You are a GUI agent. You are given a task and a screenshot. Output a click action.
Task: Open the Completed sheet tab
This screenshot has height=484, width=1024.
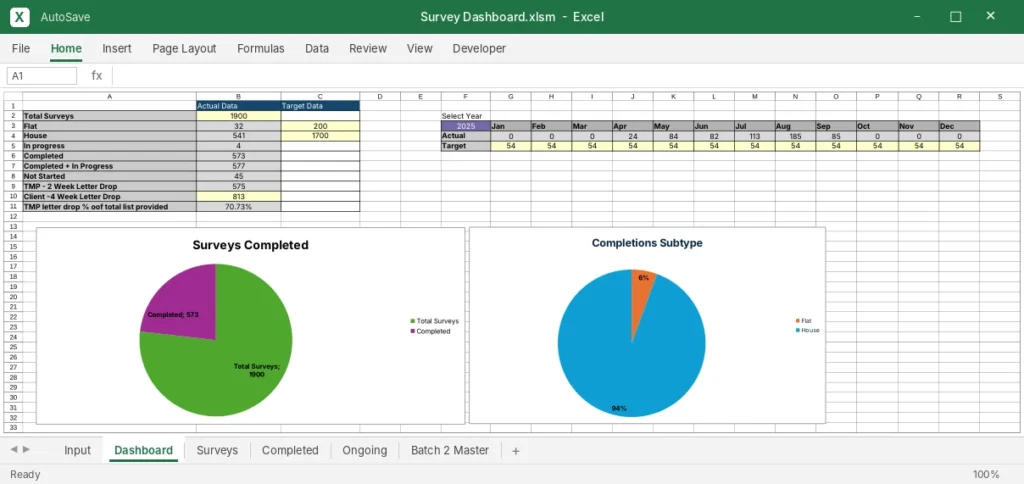click(x=290, y=450)
